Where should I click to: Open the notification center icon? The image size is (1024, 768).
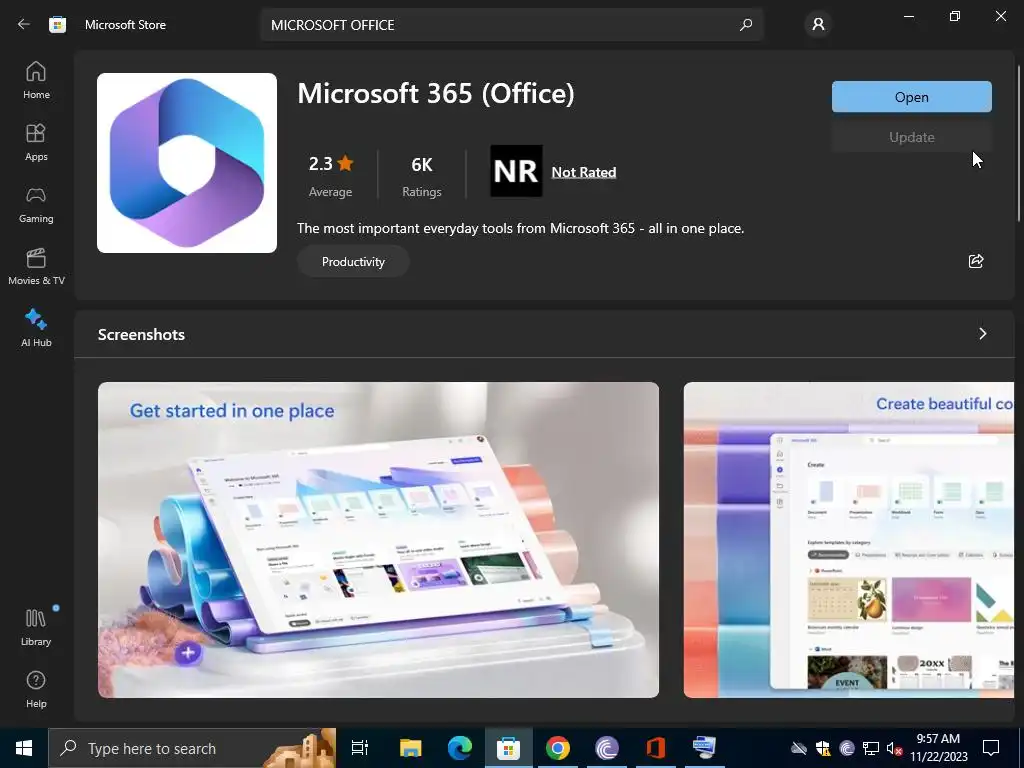pyautogui.click(x=991, y=748)
